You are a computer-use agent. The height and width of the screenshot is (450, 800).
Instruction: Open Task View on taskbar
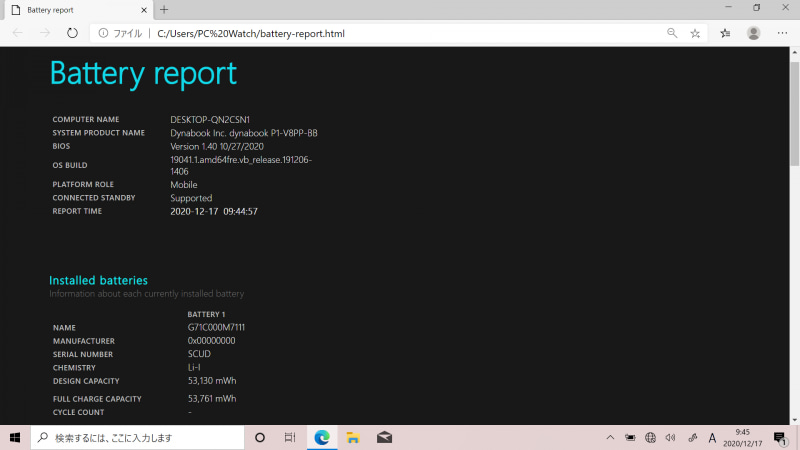290,437
